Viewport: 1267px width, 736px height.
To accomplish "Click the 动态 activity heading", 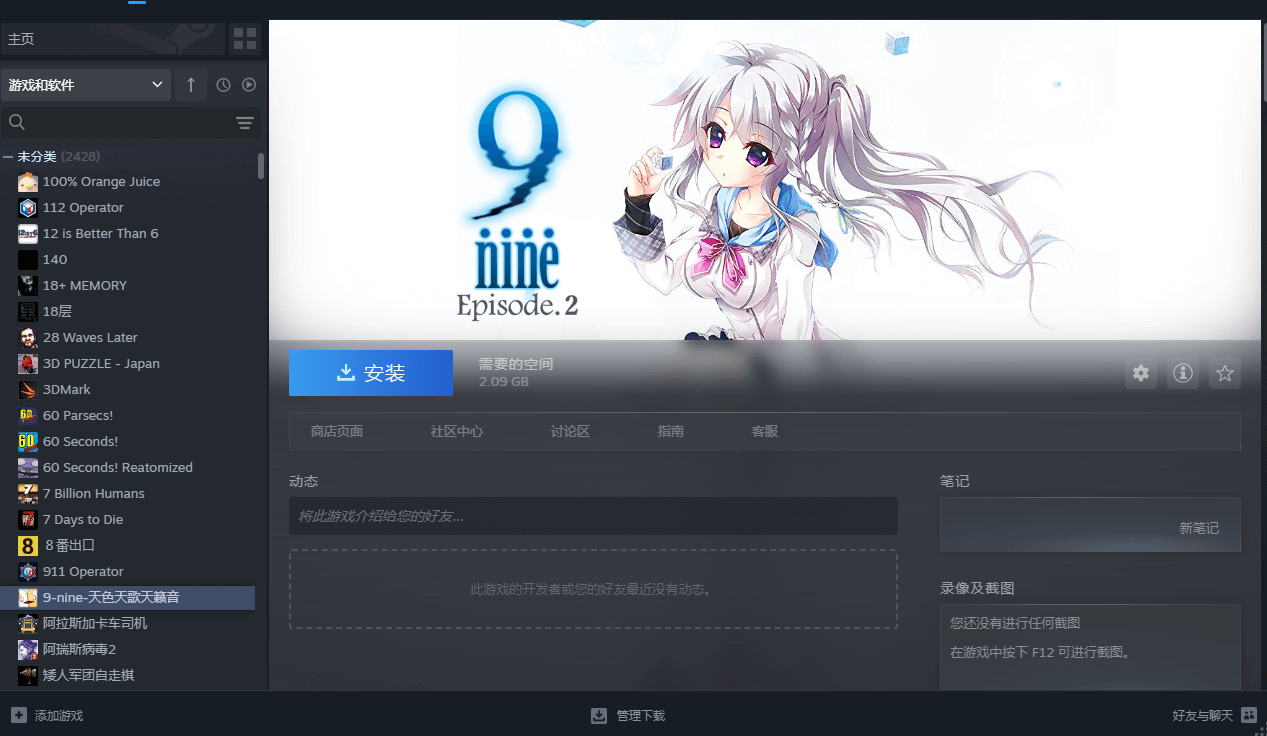I will pyautogui.click(x=303, y=482).
